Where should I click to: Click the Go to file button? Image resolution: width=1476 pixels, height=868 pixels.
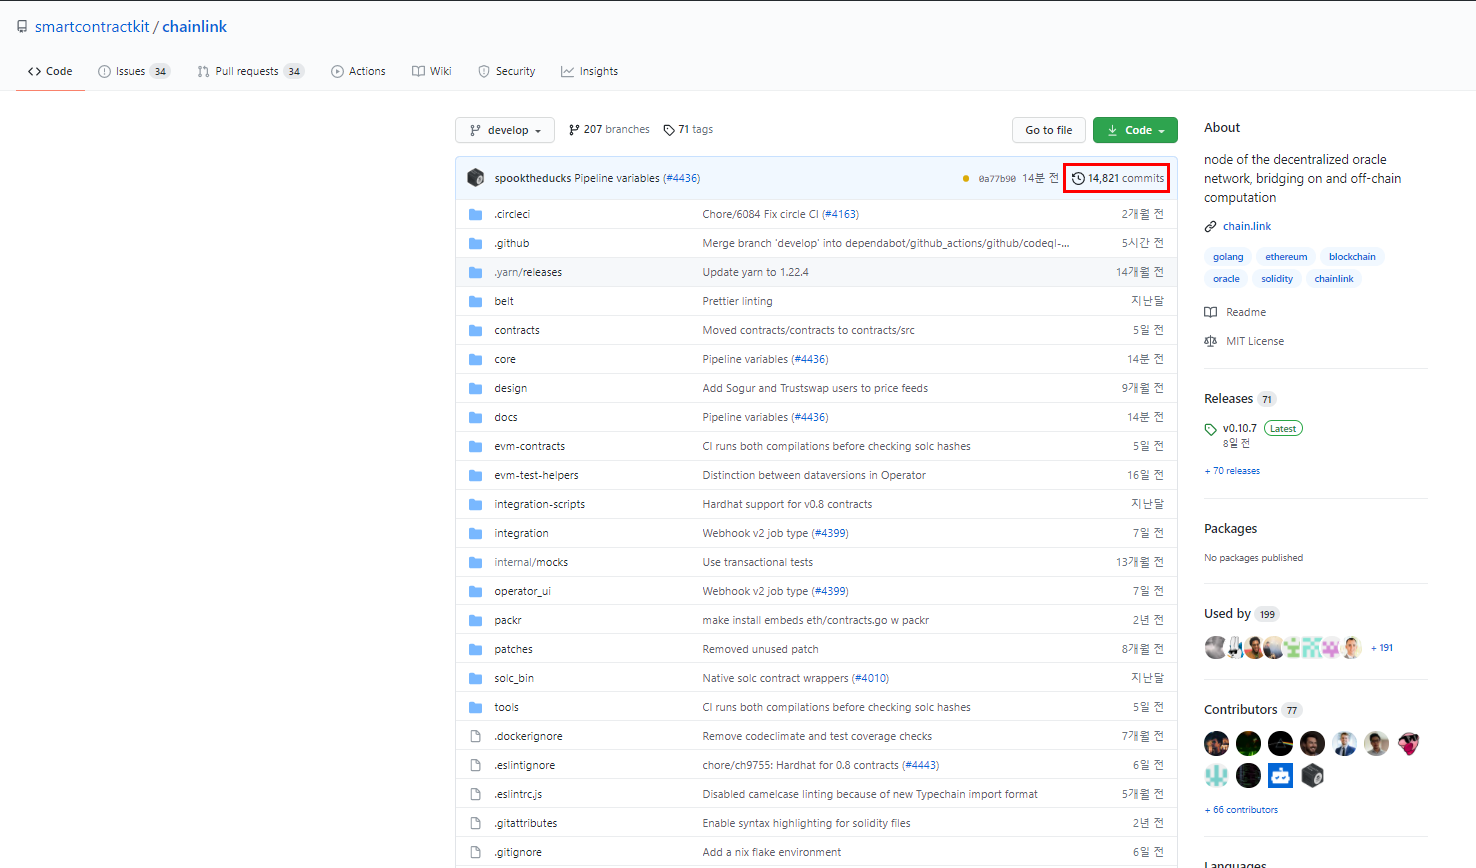click(x=1048, y=130)
